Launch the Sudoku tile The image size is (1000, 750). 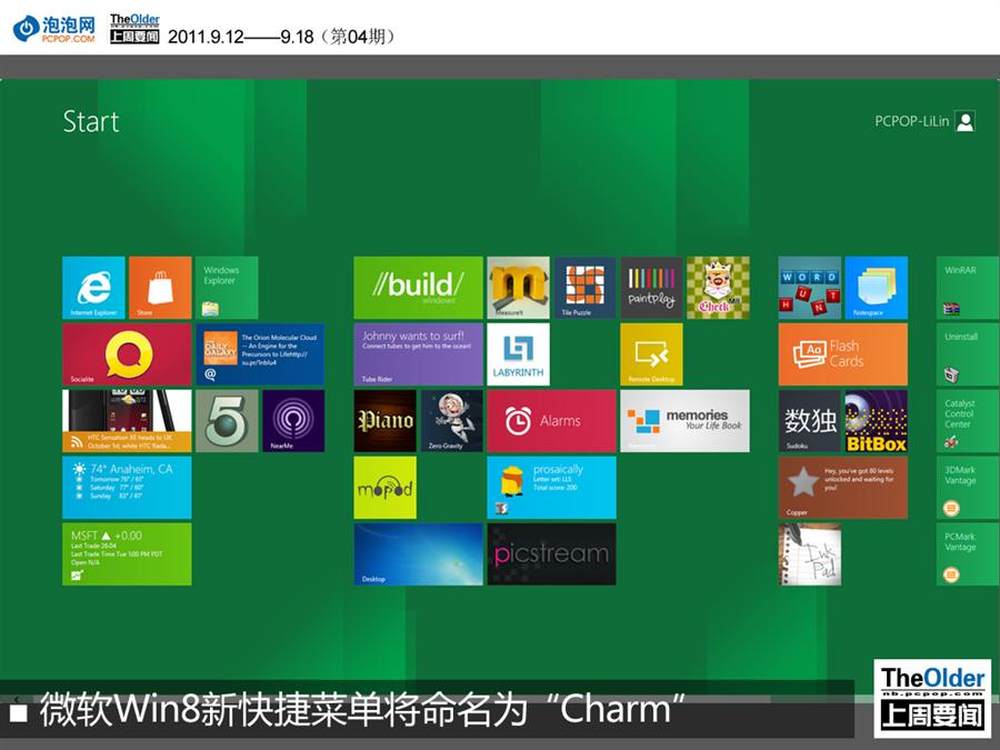[809, 421]
